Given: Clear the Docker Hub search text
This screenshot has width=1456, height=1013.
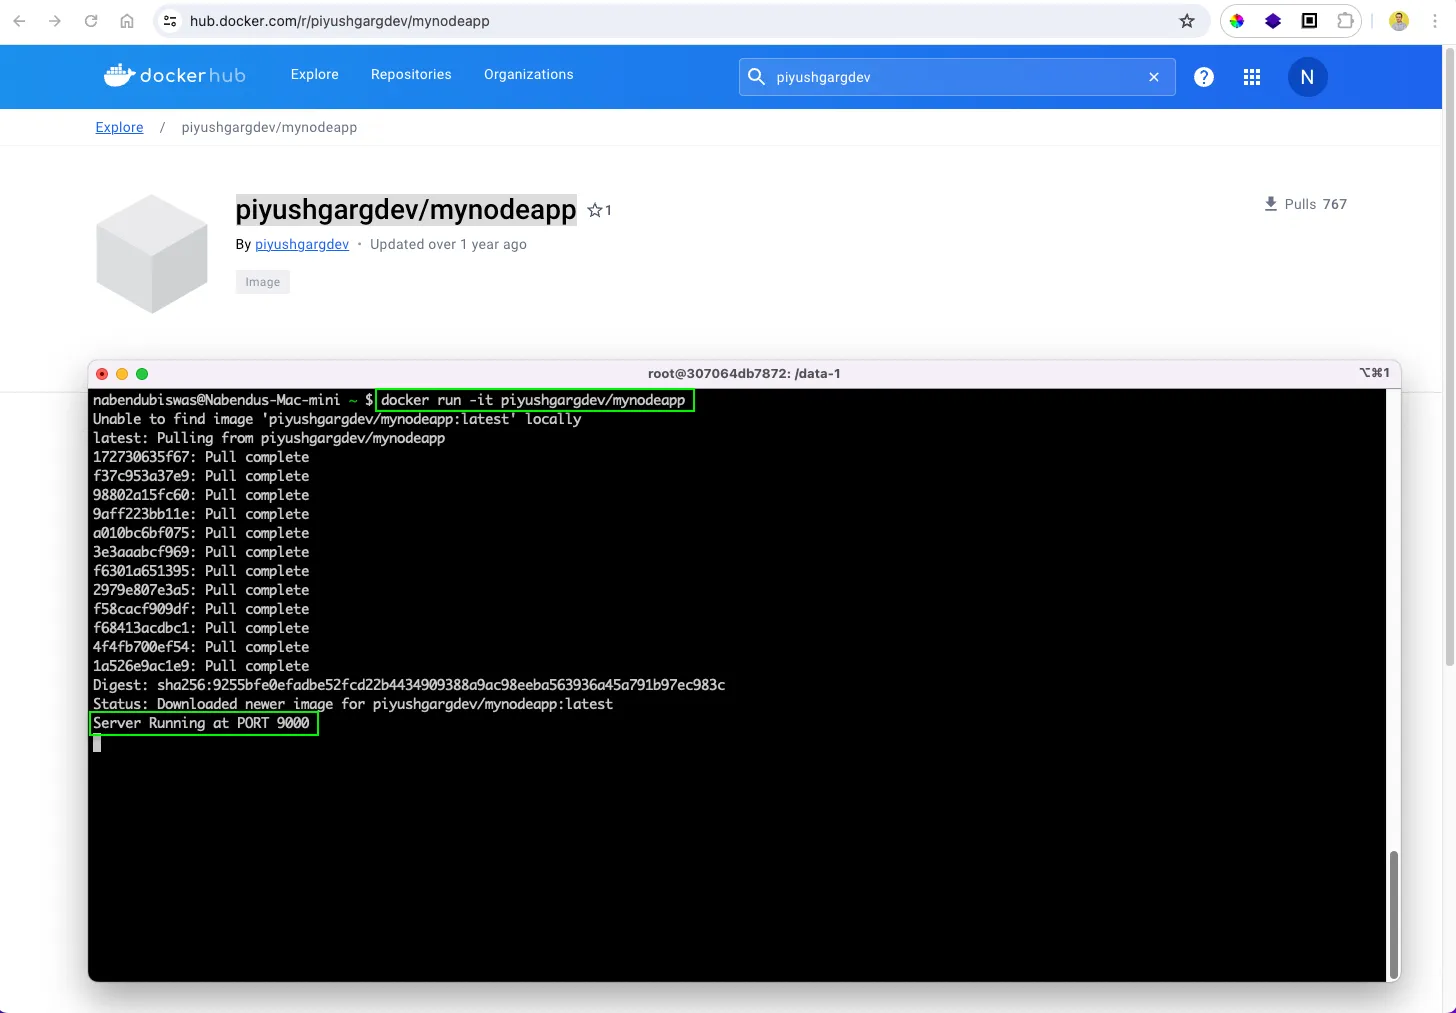Looking at the screenshot, I should (x=1154, y=77).
